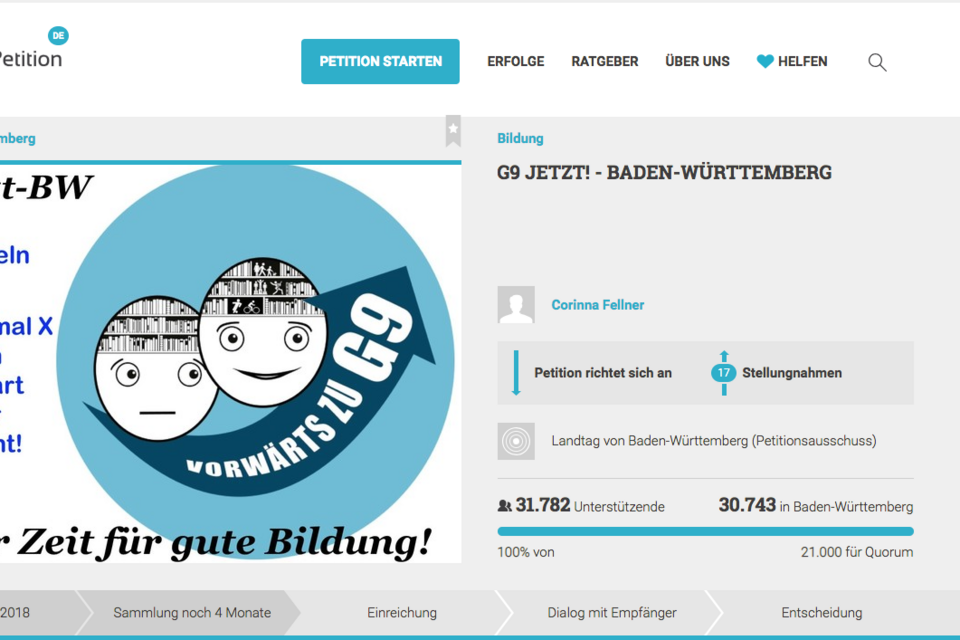Click the heart icon beside HELFEN
This screenshot has height=640, width=960.
[x=765, y=61]
